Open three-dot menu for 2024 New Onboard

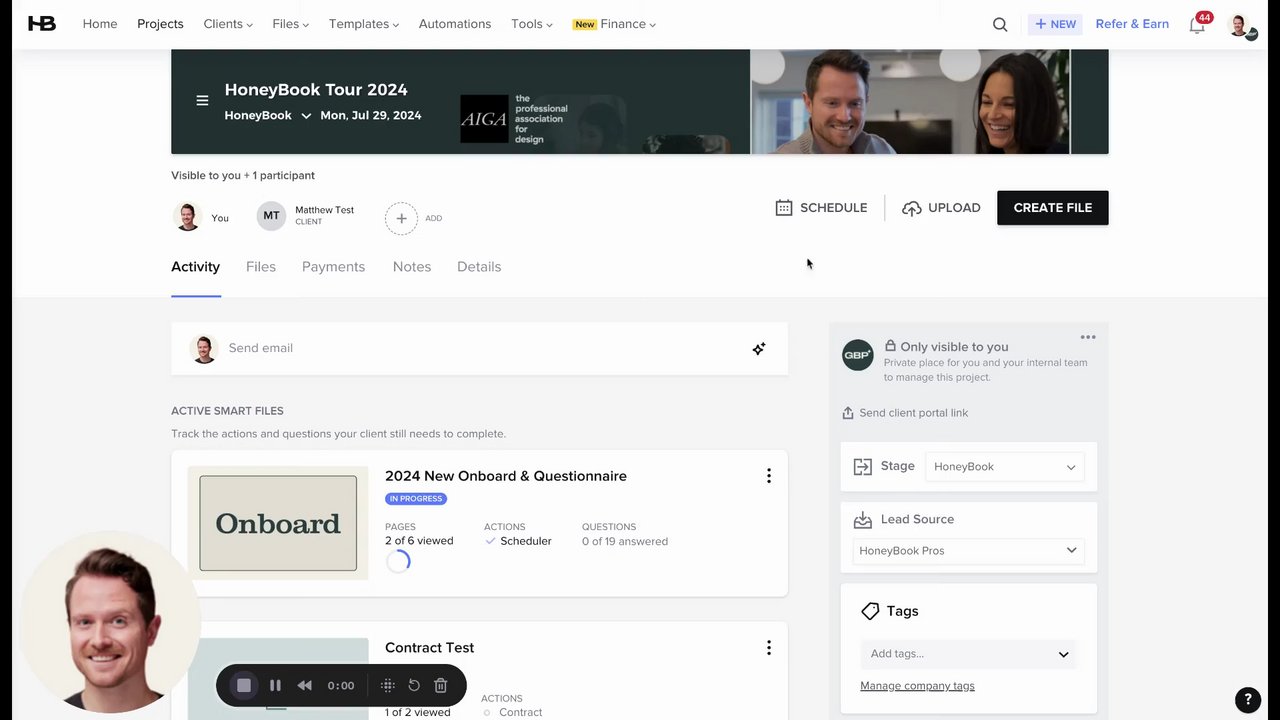pos(769,476)
